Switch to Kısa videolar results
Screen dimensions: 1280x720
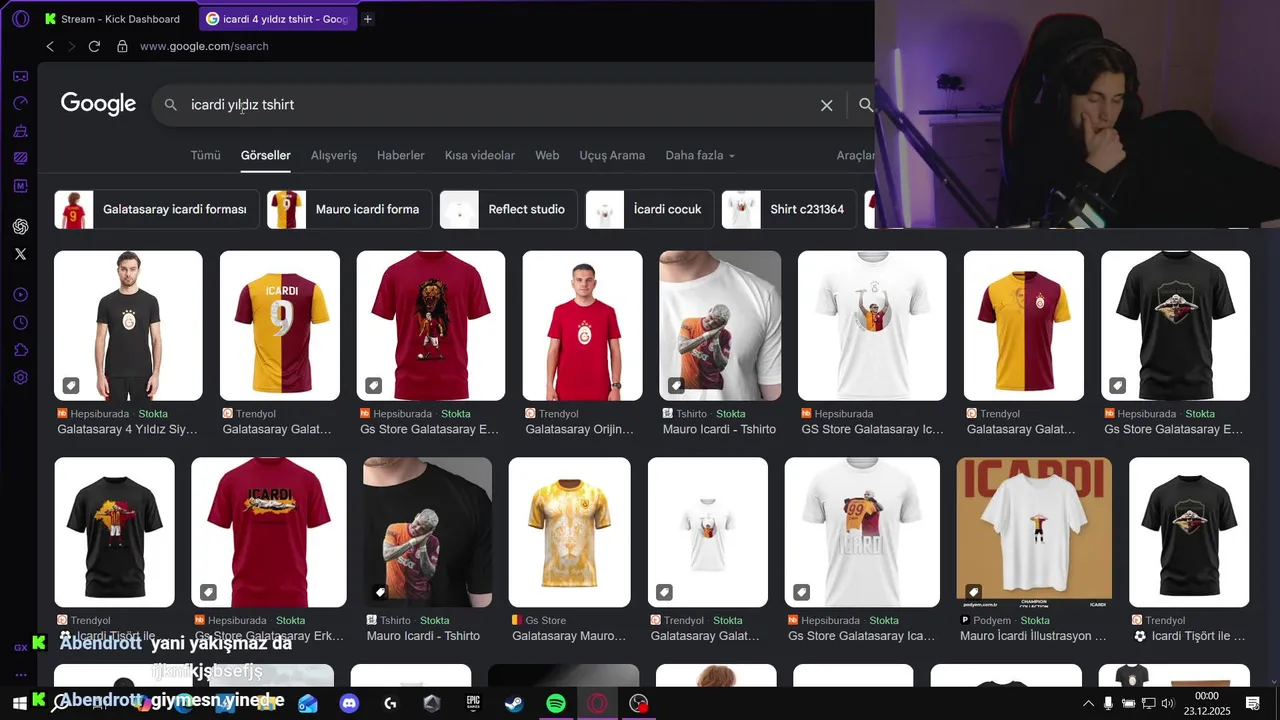click(480, 155)
